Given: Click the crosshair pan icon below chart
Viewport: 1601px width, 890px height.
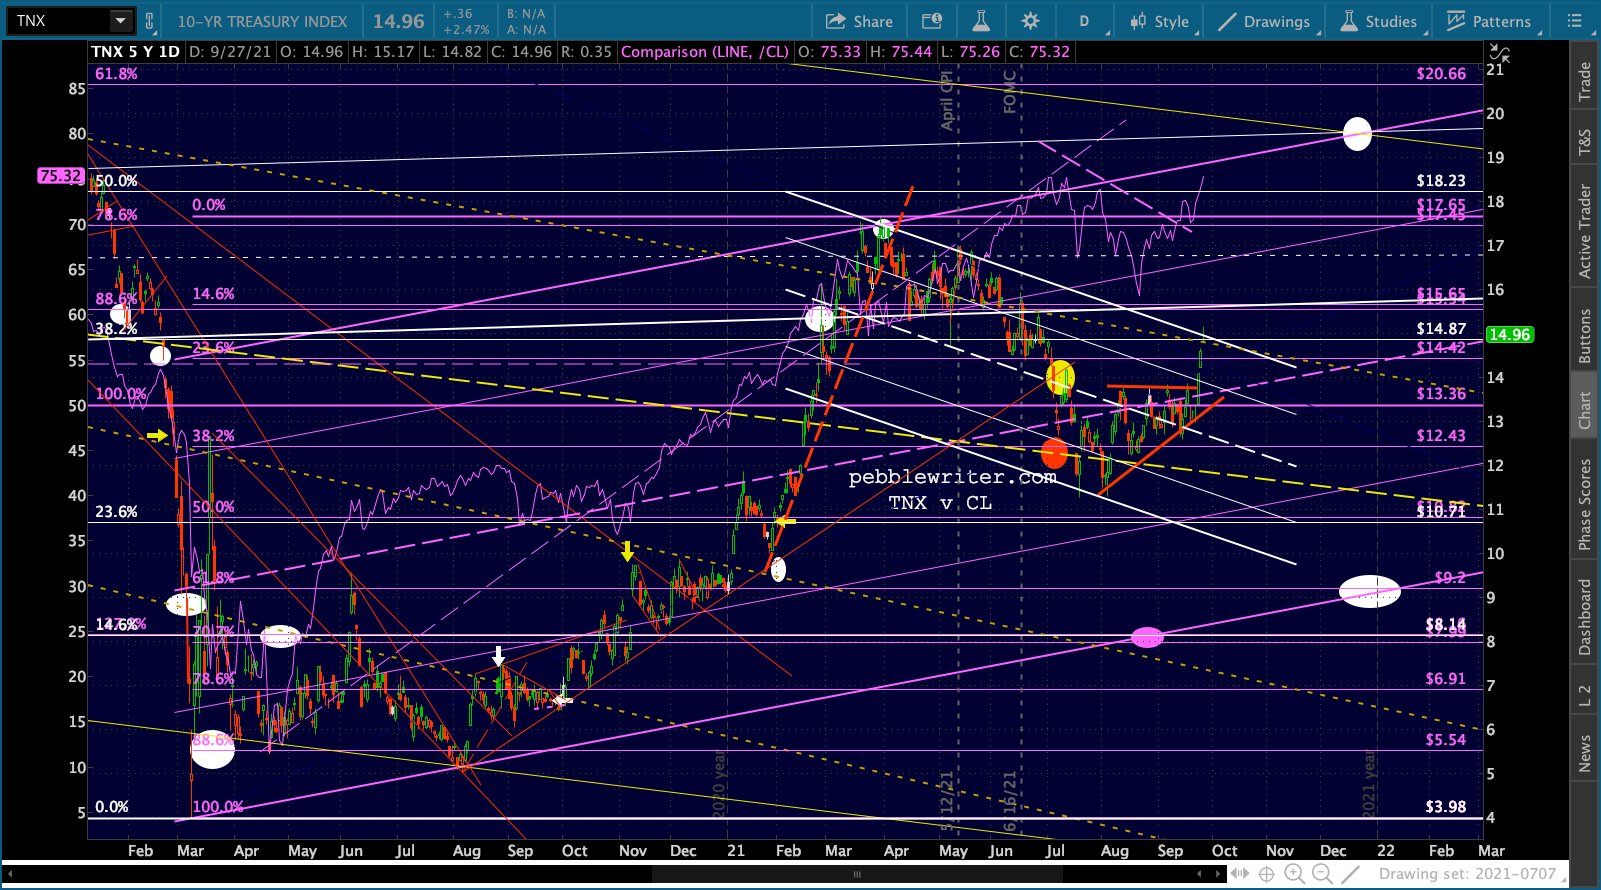Looking at the screenshot, I should (x=1266, y=874).
